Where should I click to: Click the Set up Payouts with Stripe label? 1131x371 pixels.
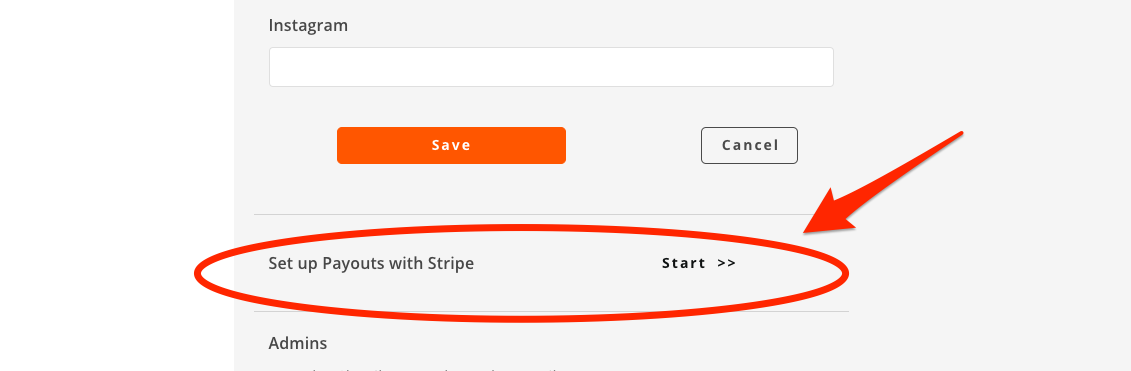coord(371,263)
